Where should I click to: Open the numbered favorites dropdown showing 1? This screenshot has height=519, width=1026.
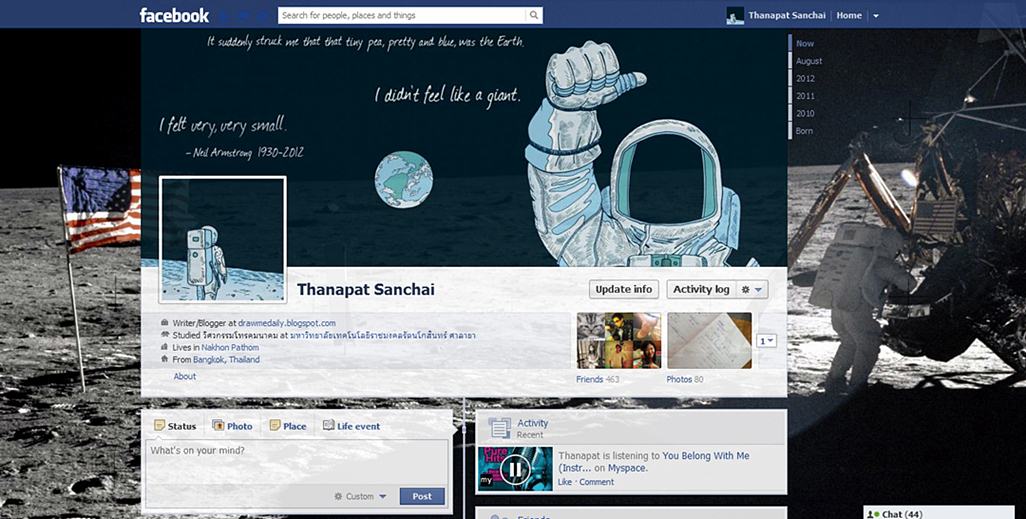pyautogui.click(x=766, y=341)
